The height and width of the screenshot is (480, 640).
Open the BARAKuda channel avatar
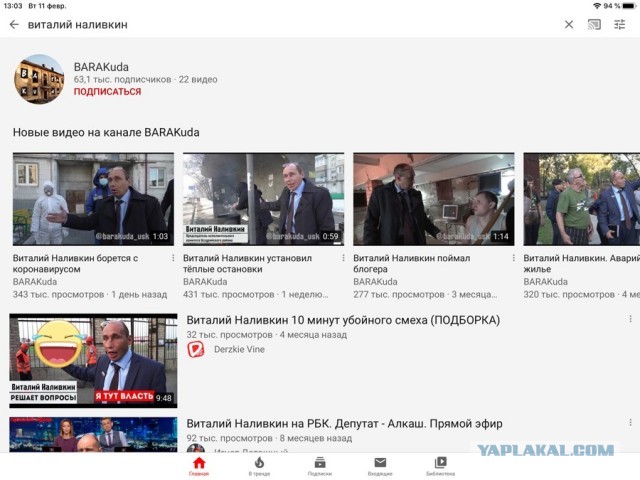[x=39, y=79]
